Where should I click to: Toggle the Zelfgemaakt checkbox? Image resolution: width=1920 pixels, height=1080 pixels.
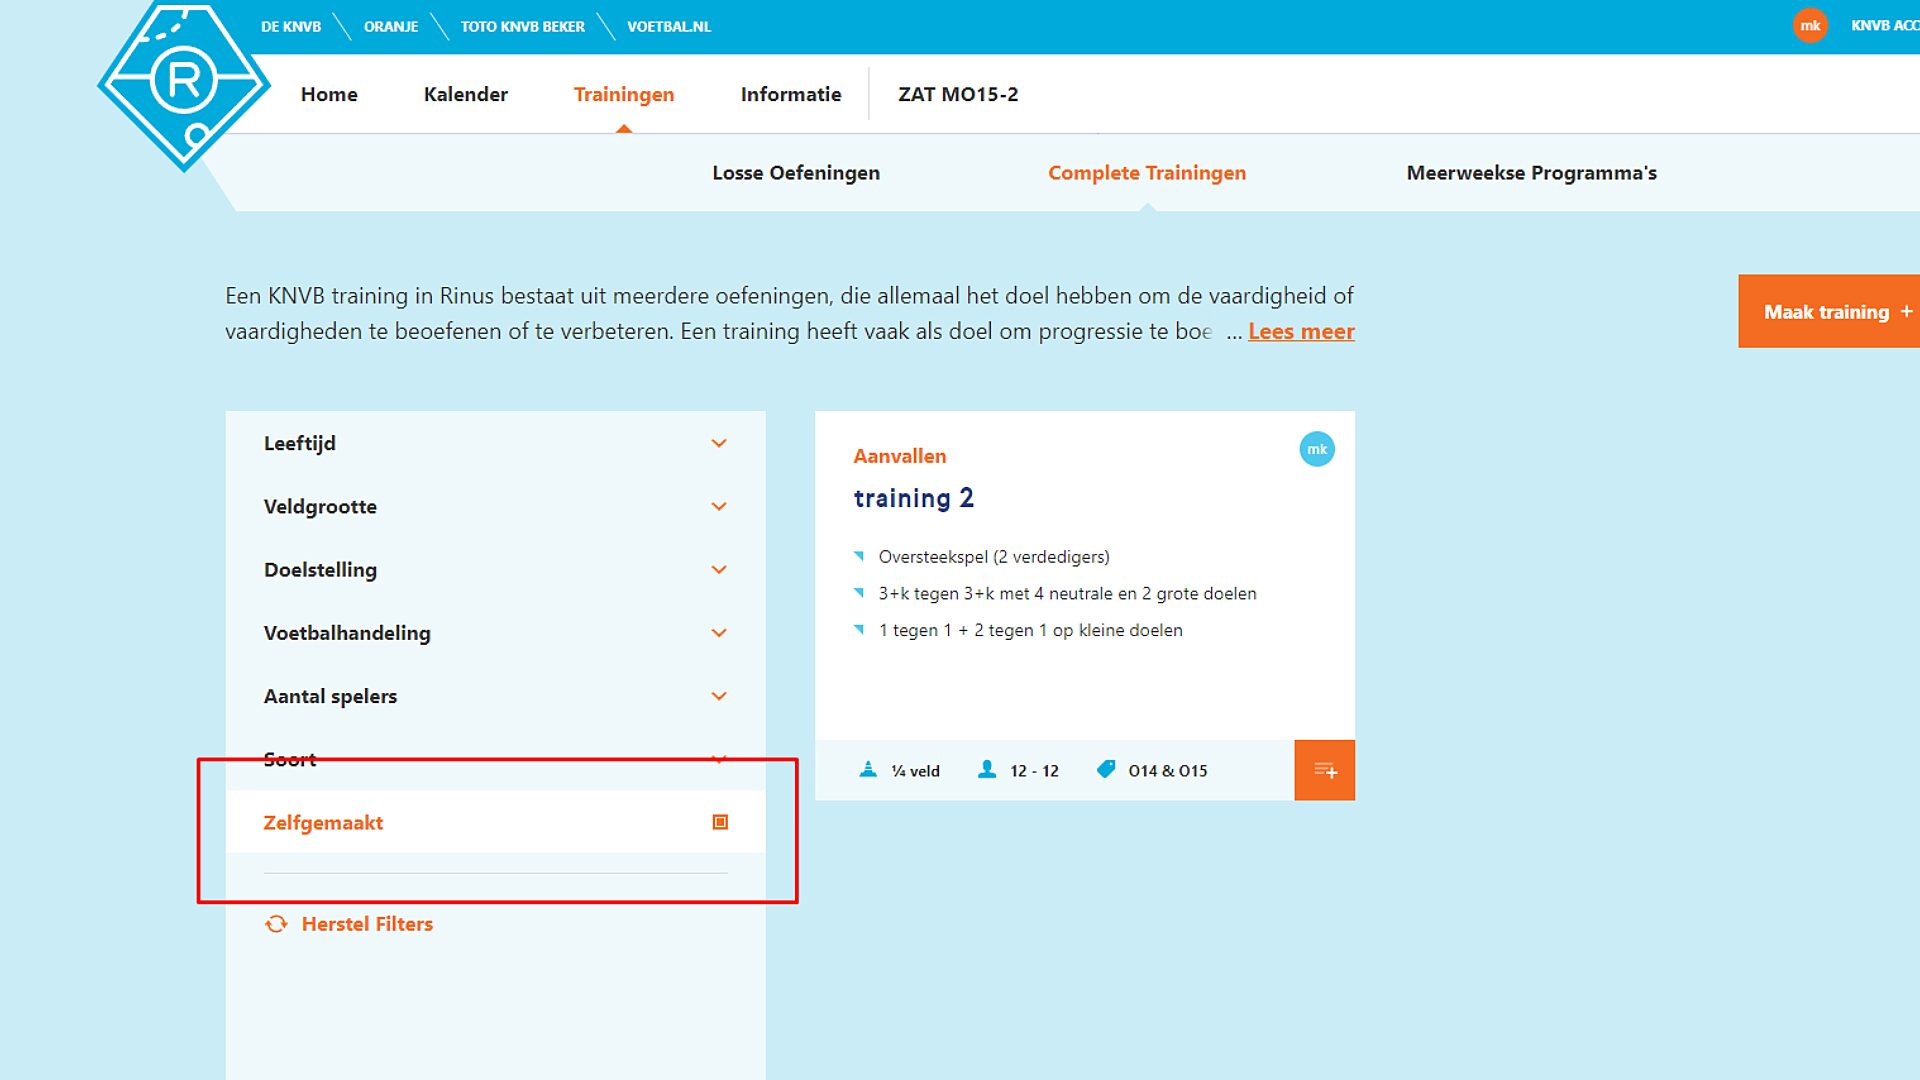coord(720,822)
